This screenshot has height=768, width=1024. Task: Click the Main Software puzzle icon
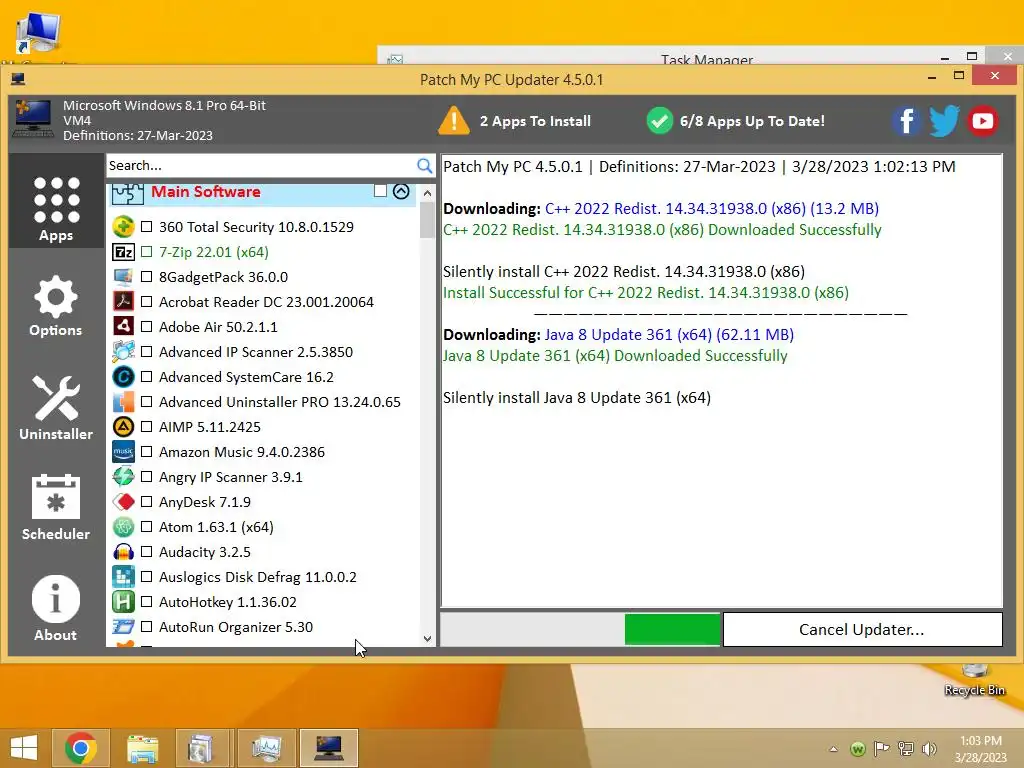pyautogui.click(x=127, y=193)
